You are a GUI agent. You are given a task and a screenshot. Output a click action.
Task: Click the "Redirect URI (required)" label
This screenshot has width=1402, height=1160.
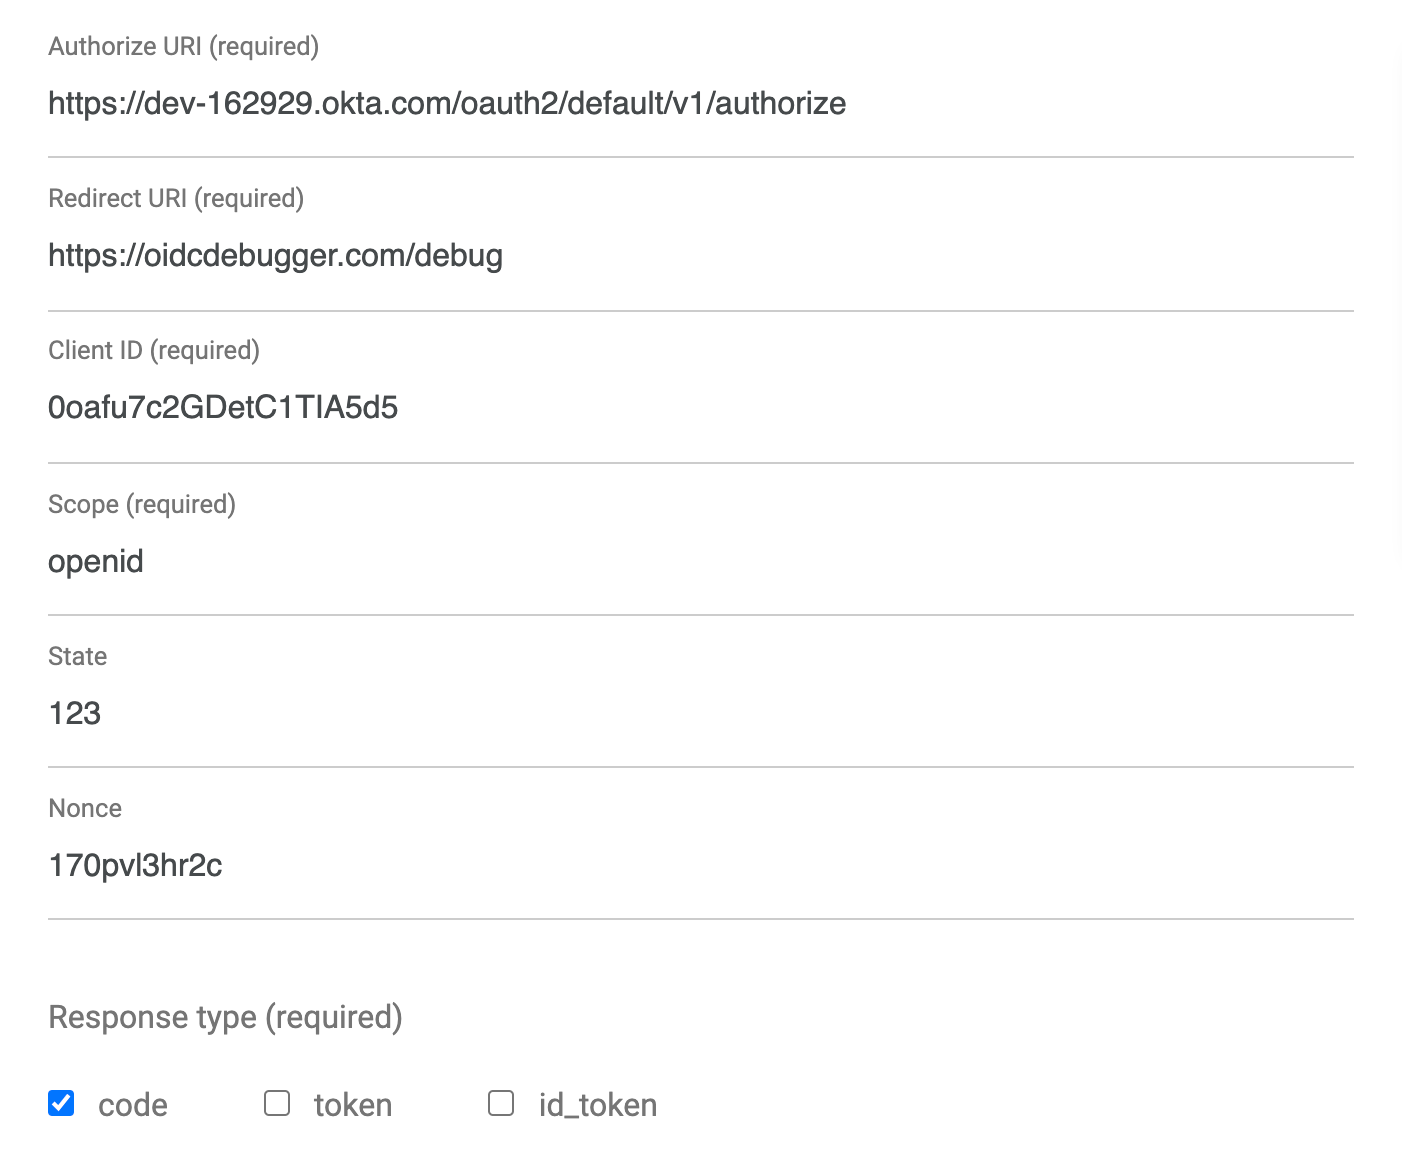(x=176, y=199)
